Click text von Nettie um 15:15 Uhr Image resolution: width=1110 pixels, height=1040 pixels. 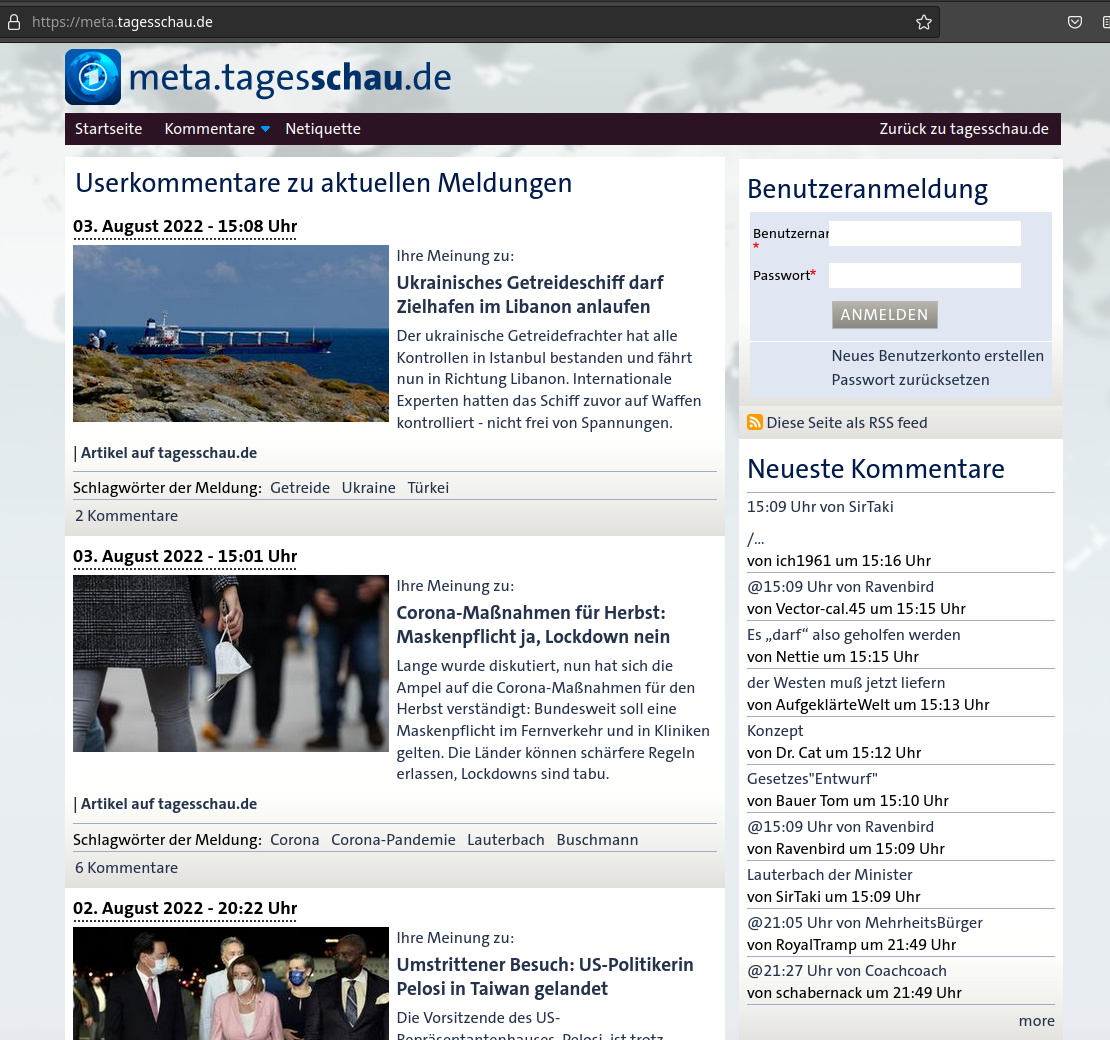click(x=832, y=657)
